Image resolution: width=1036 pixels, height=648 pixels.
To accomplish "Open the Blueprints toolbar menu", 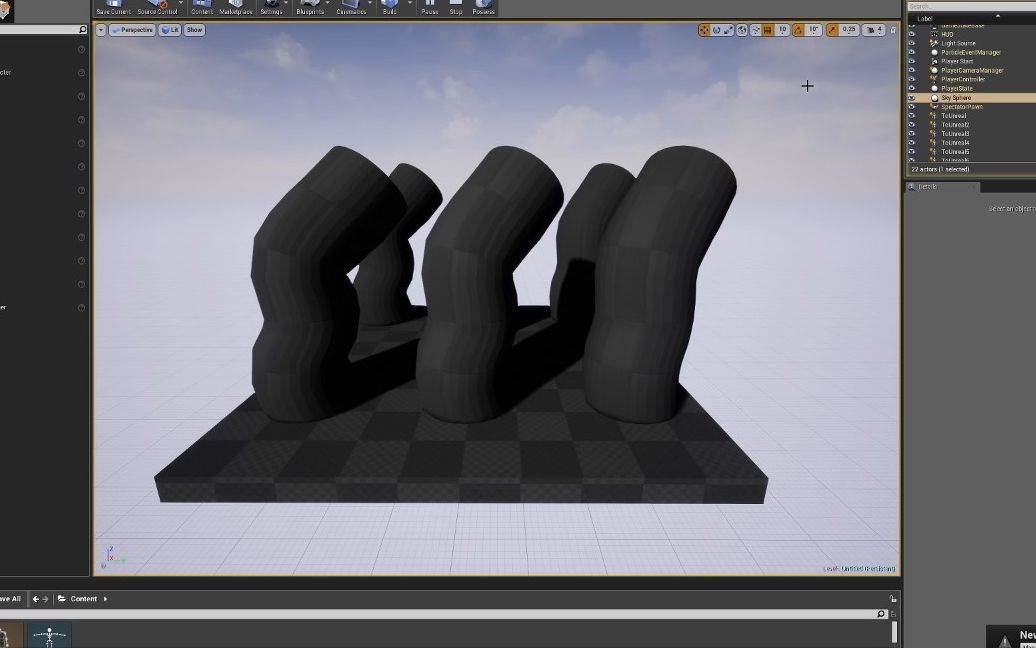I will (x=311, y=6).
